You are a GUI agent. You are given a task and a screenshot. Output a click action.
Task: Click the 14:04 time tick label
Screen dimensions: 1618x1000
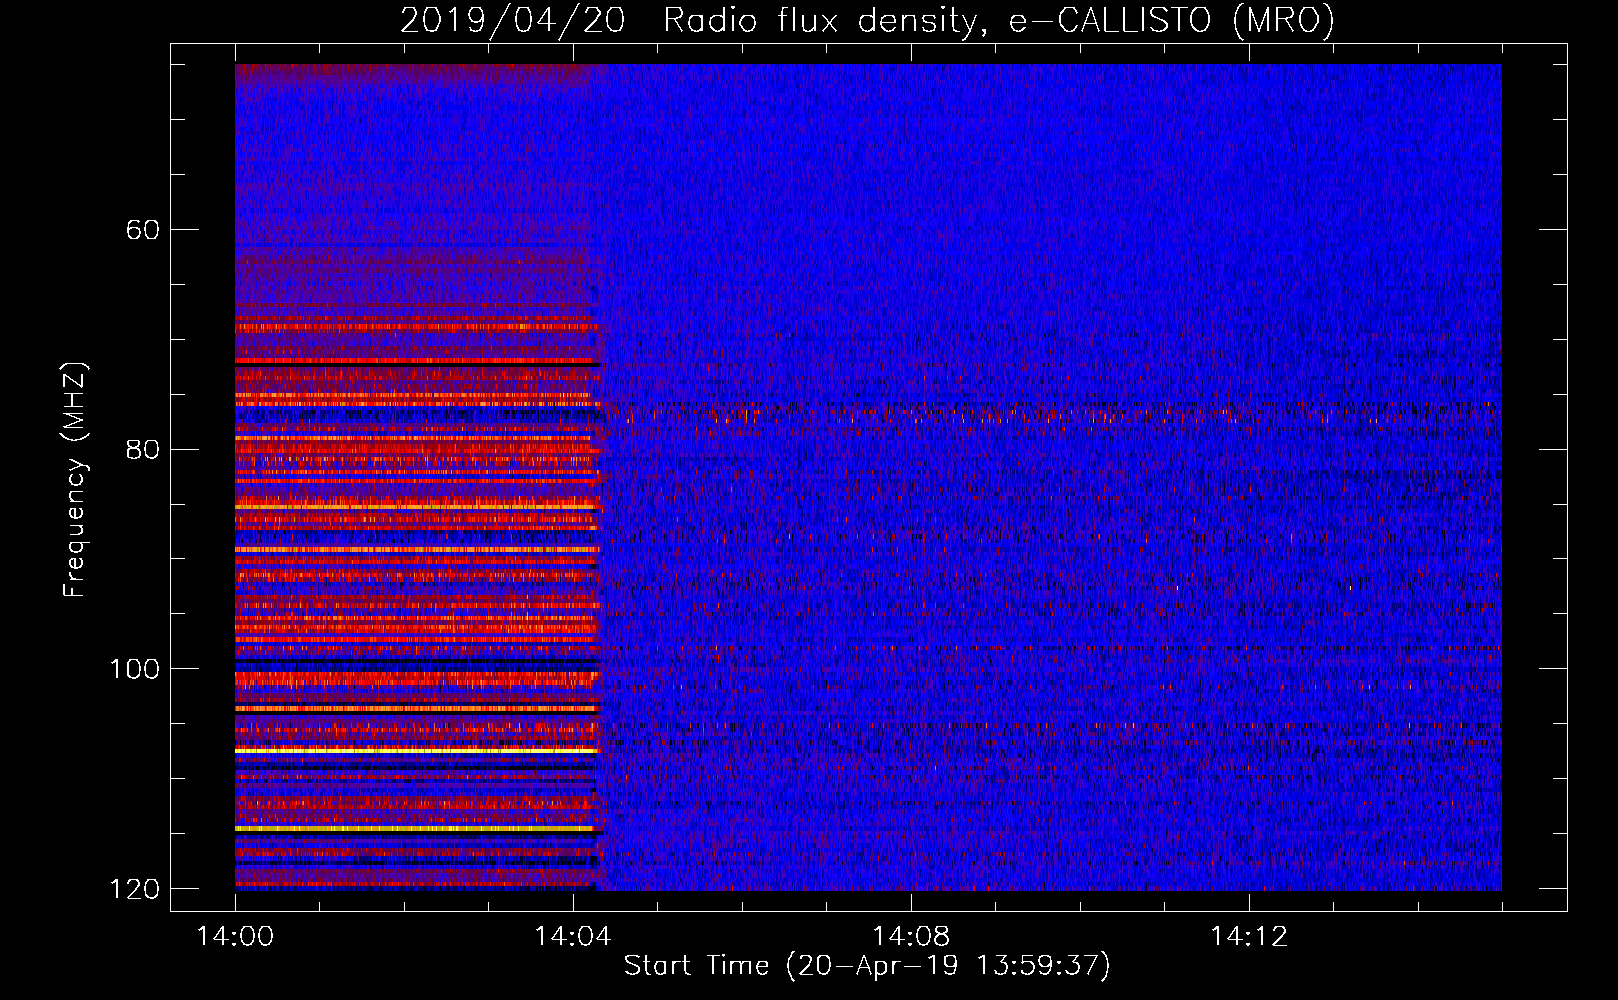point(573,937)
